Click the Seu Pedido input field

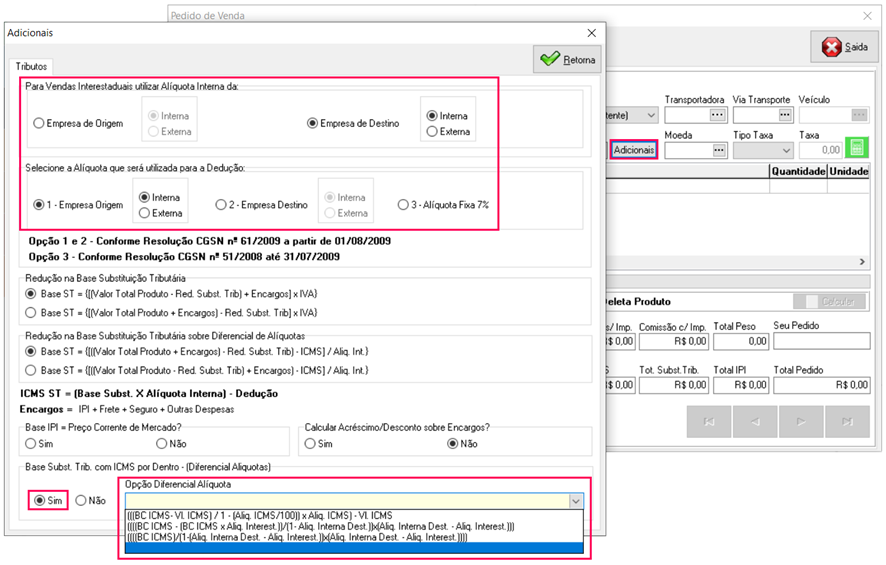(820, 341)
